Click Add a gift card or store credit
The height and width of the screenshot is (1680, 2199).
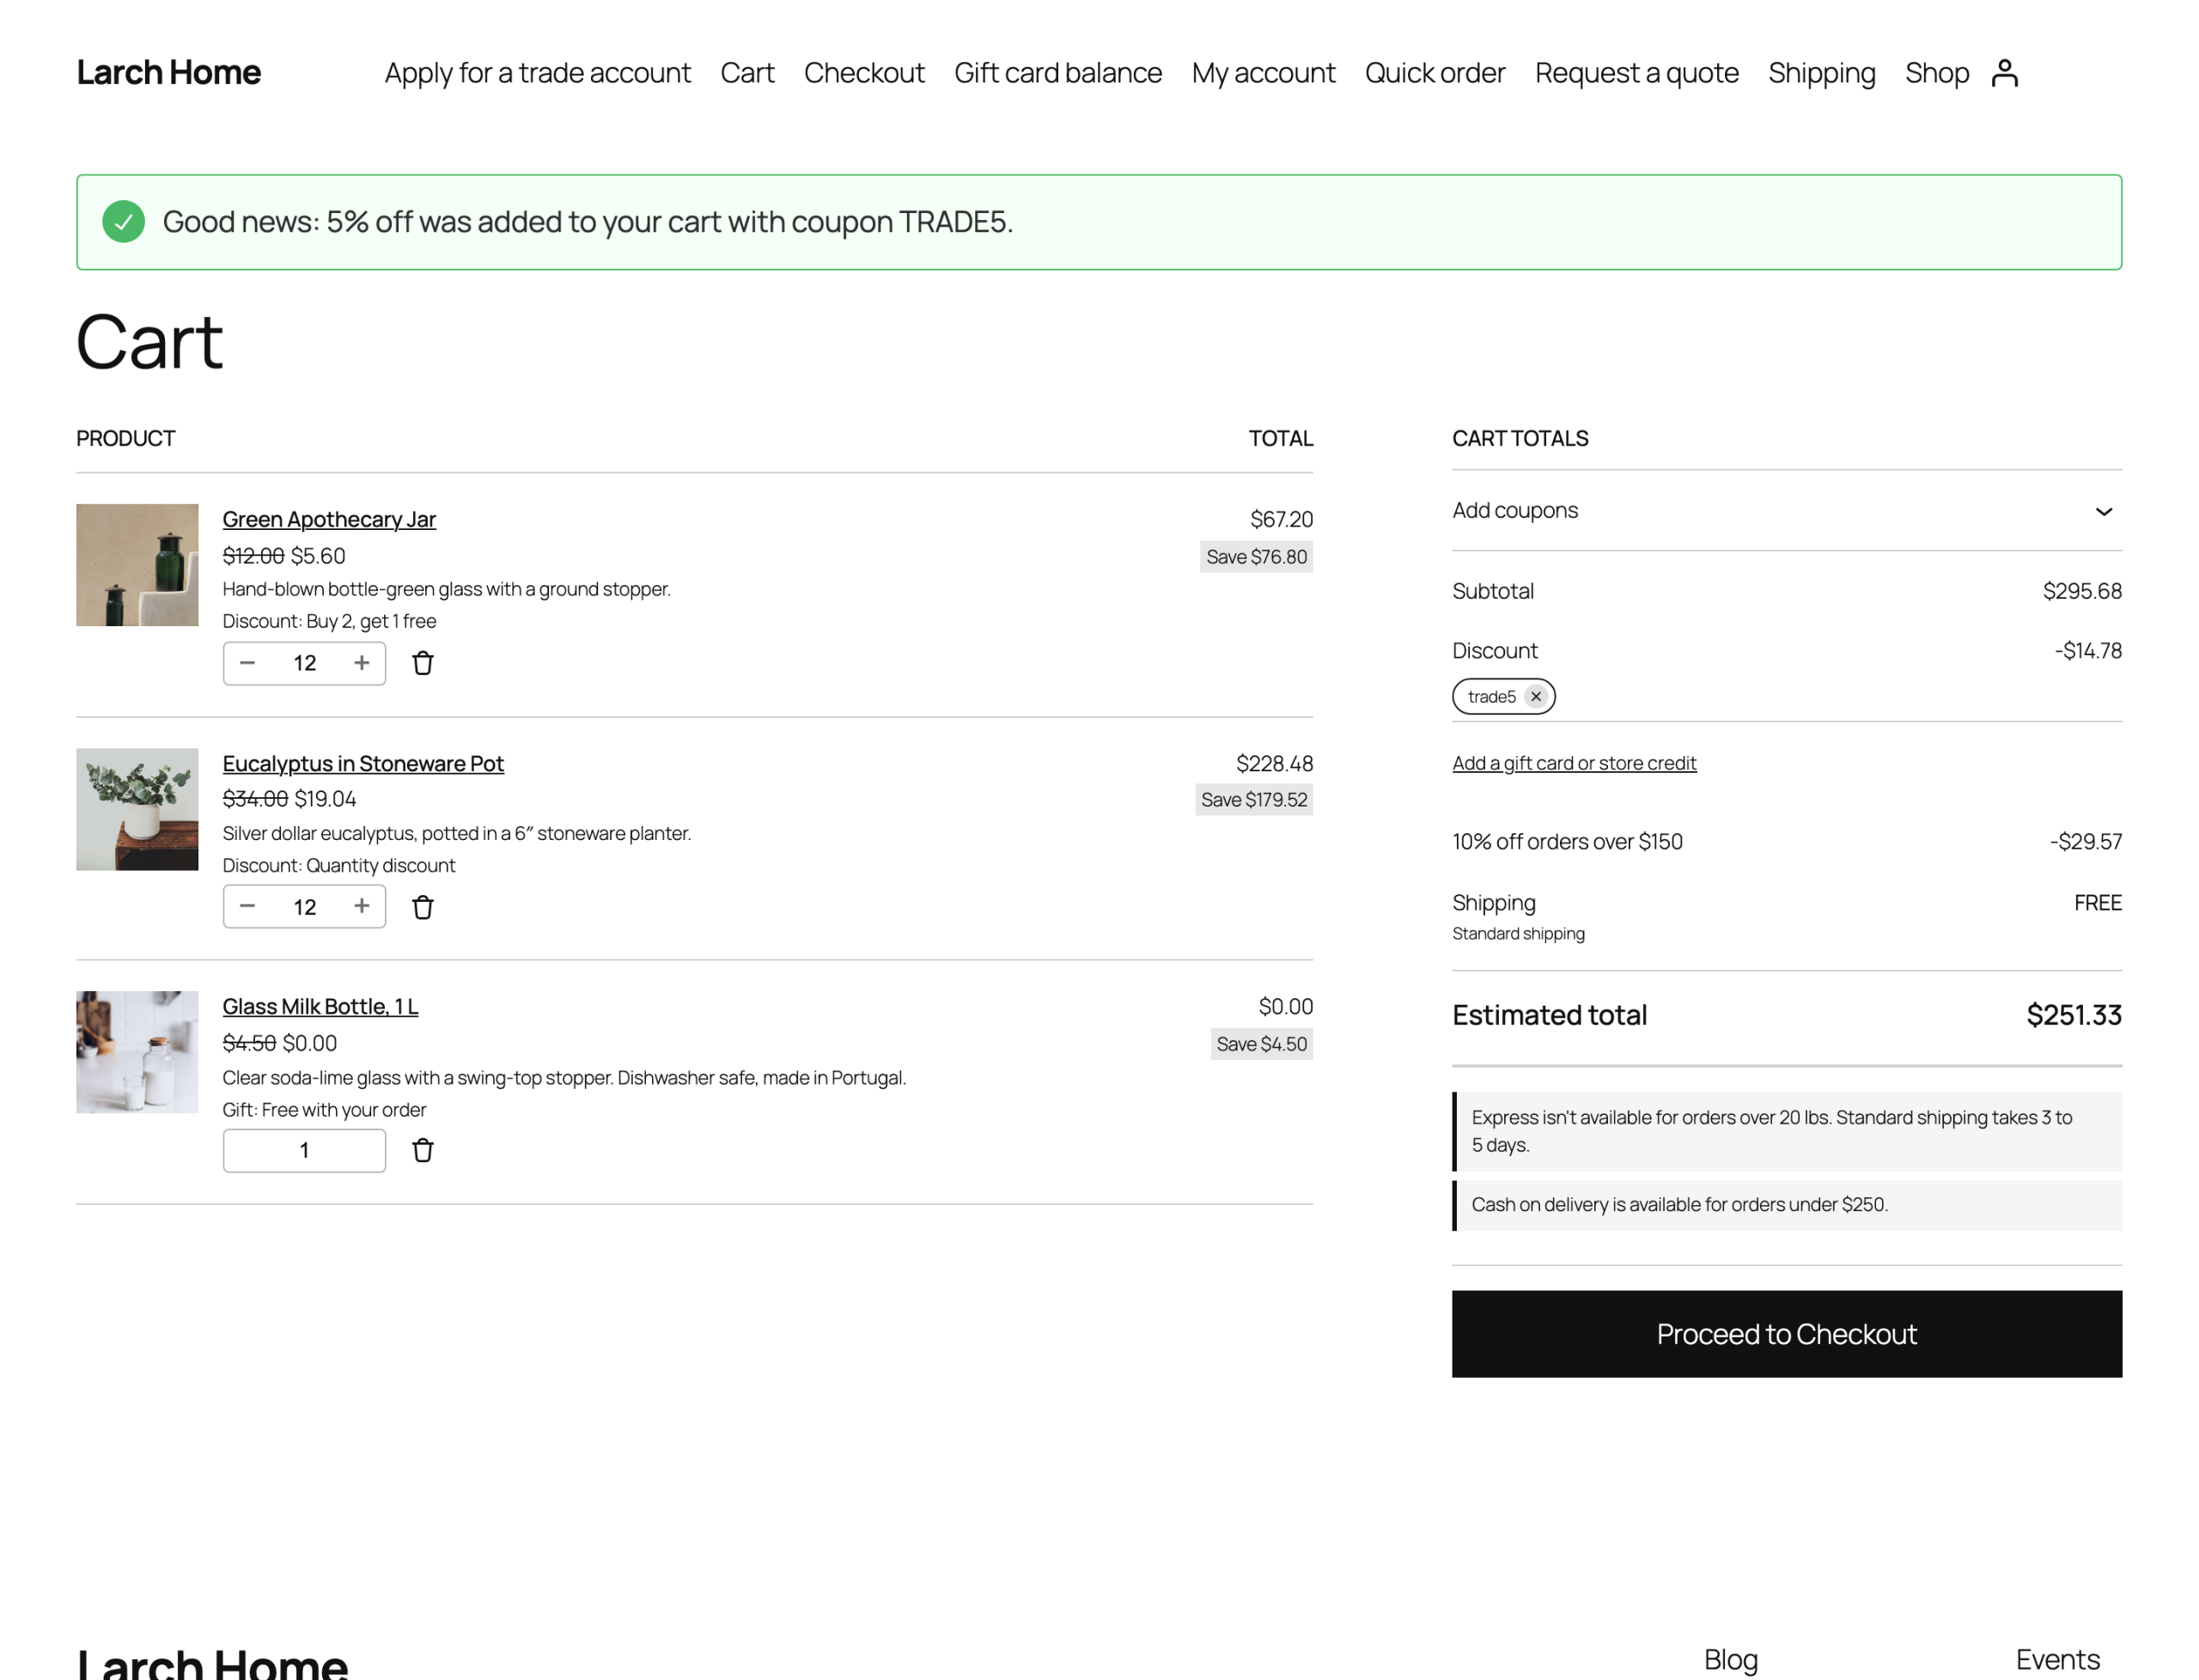pos(1574,763)
